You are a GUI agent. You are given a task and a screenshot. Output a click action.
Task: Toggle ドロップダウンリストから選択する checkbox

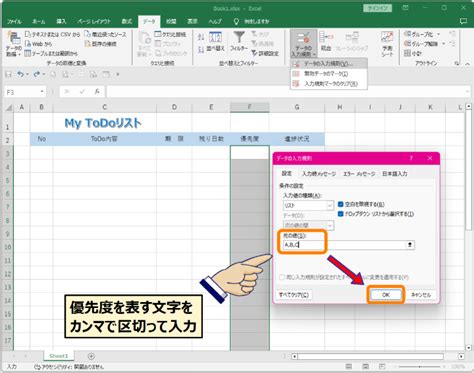click(340, 214)
